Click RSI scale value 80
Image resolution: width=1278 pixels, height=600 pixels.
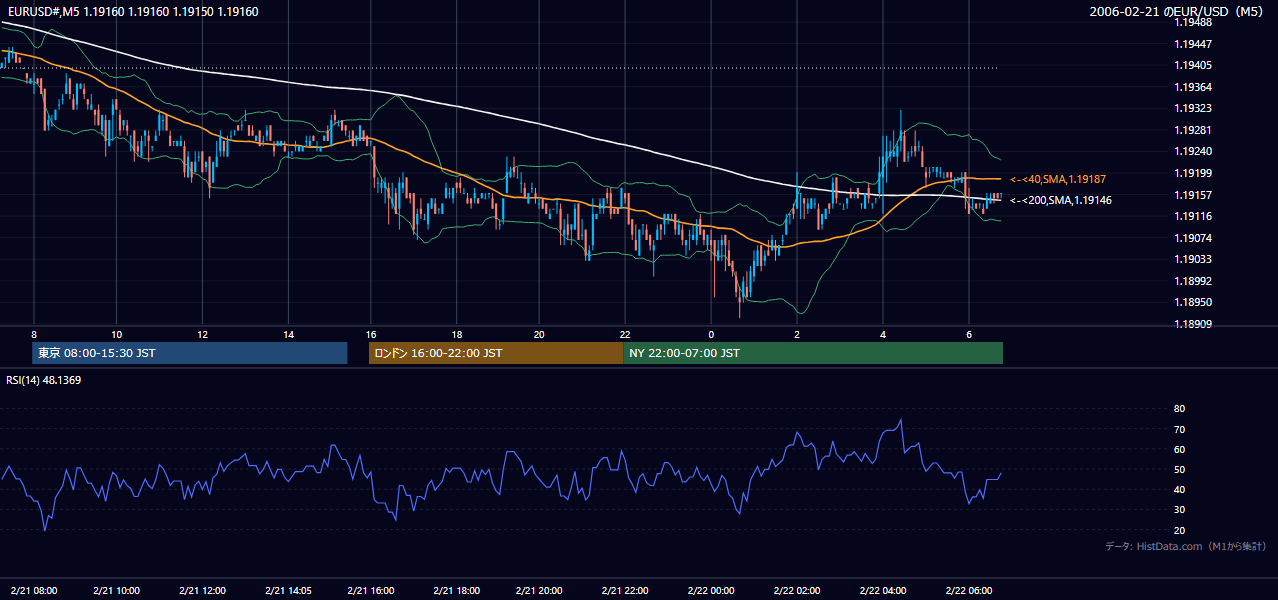(1179, 409)
